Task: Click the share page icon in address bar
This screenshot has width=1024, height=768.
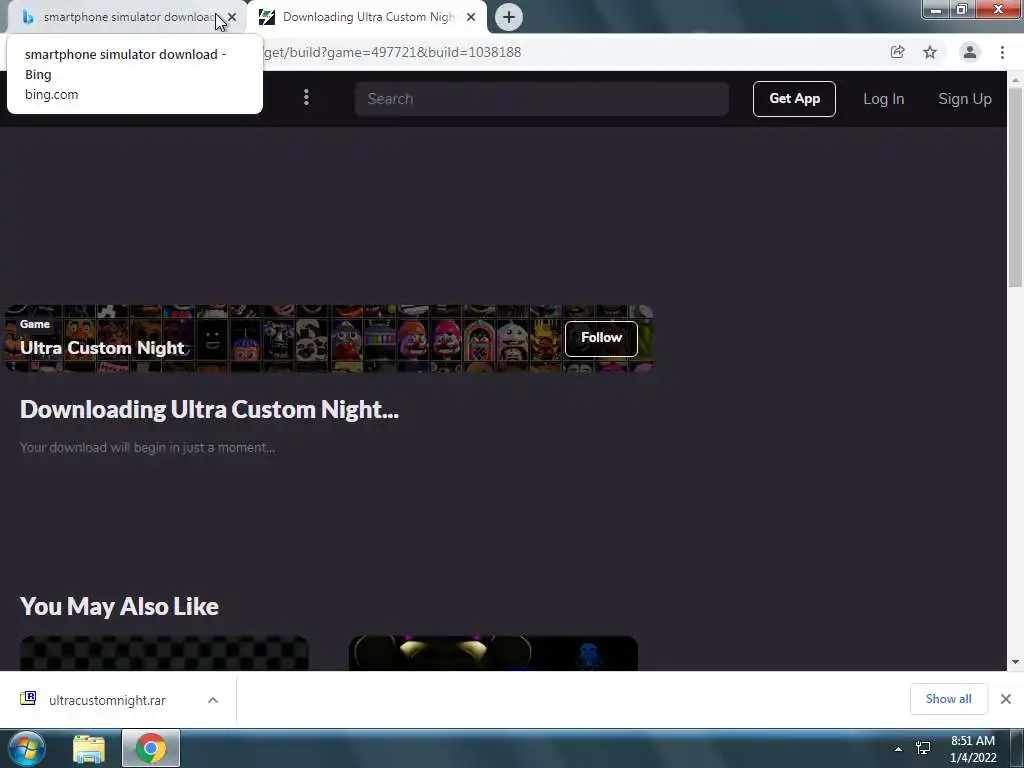Action: 897,52
